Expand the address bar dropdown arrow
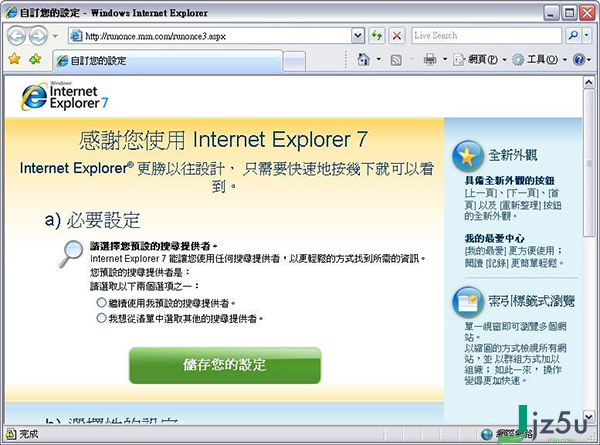The image size is (600, 445). 357,36
